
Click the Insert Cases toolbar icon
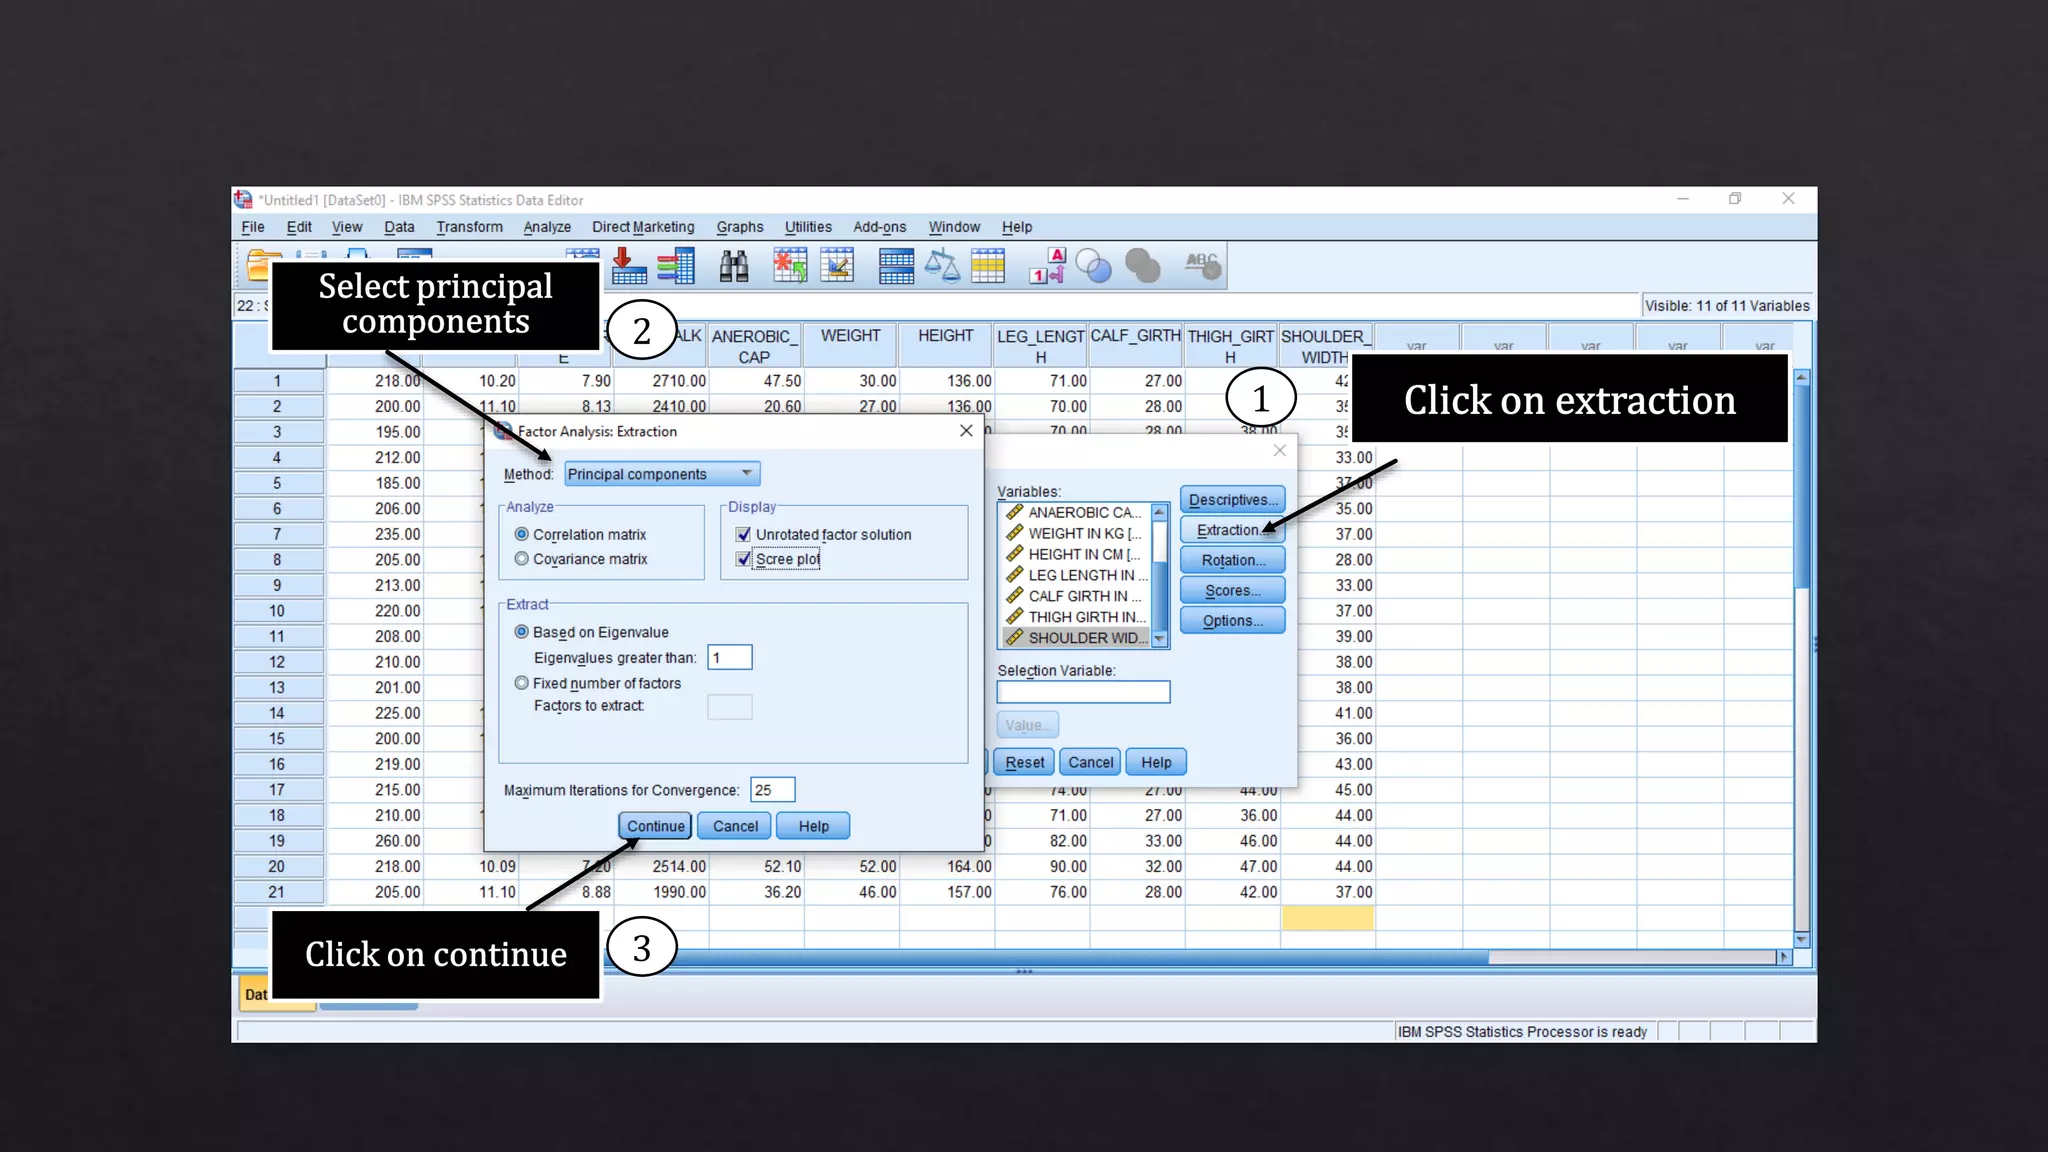click(790, 266)
